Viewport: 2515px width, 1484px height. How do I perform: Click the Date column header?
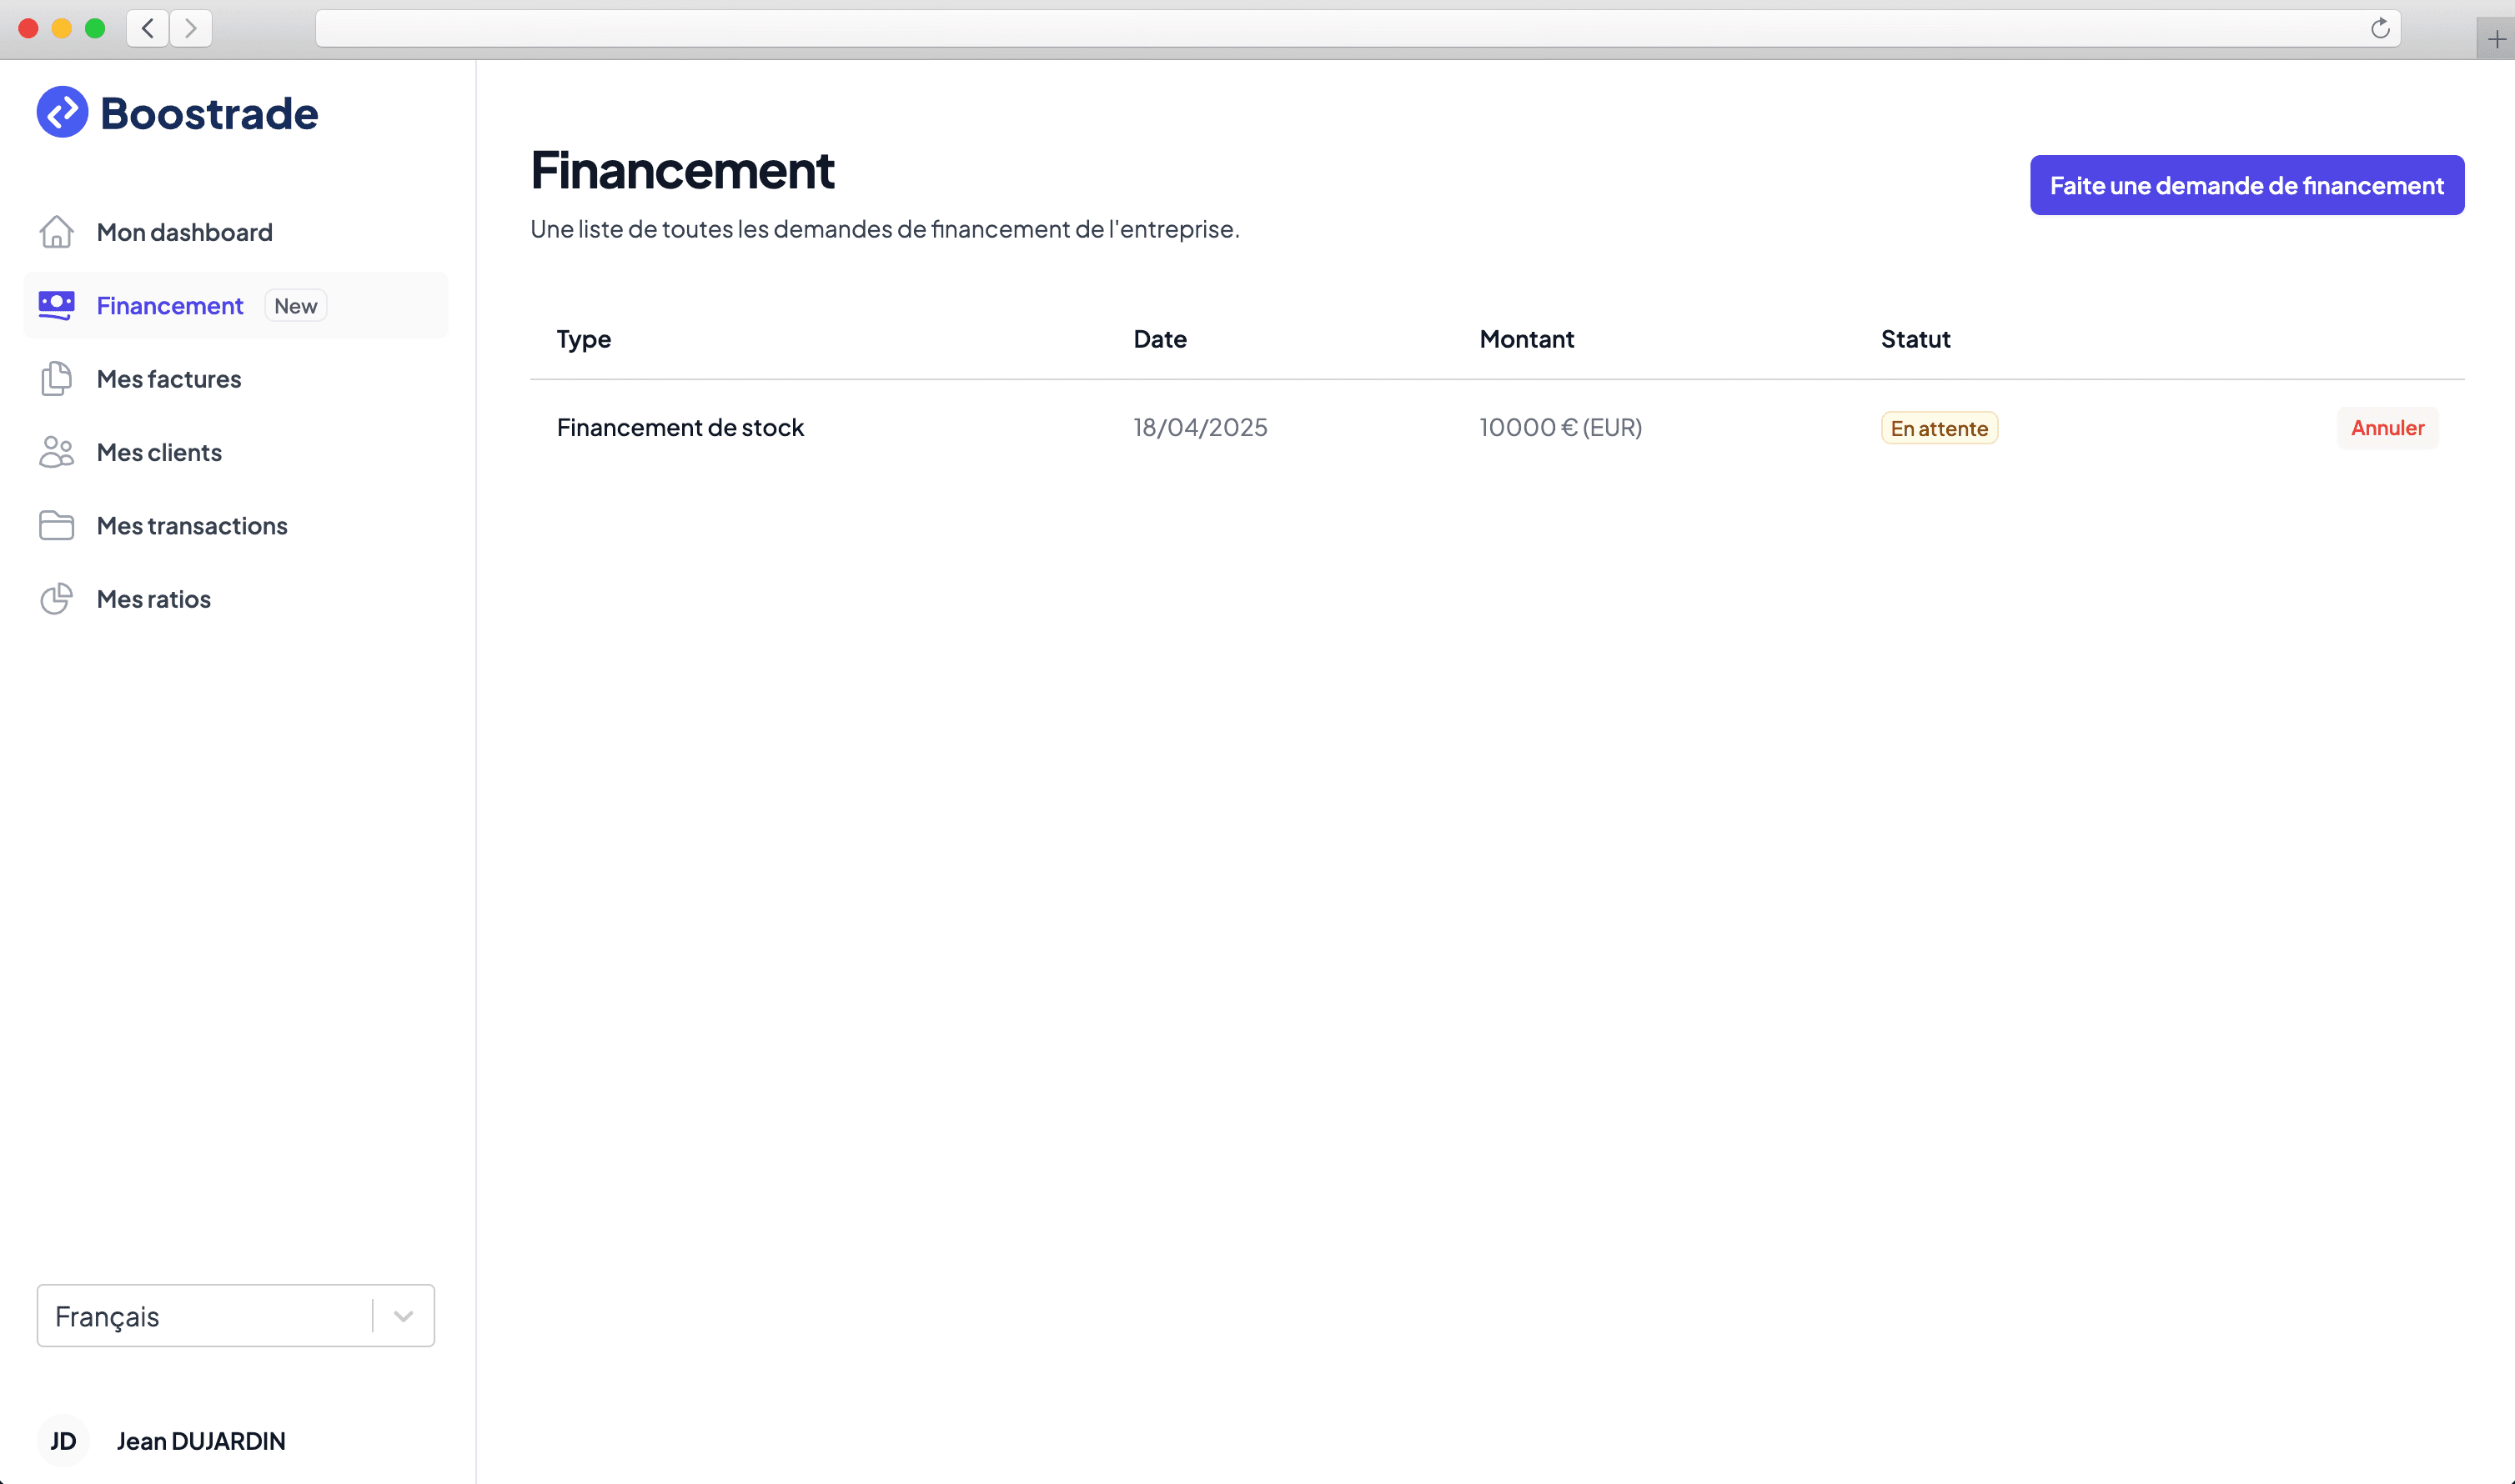coord(1160,339)
